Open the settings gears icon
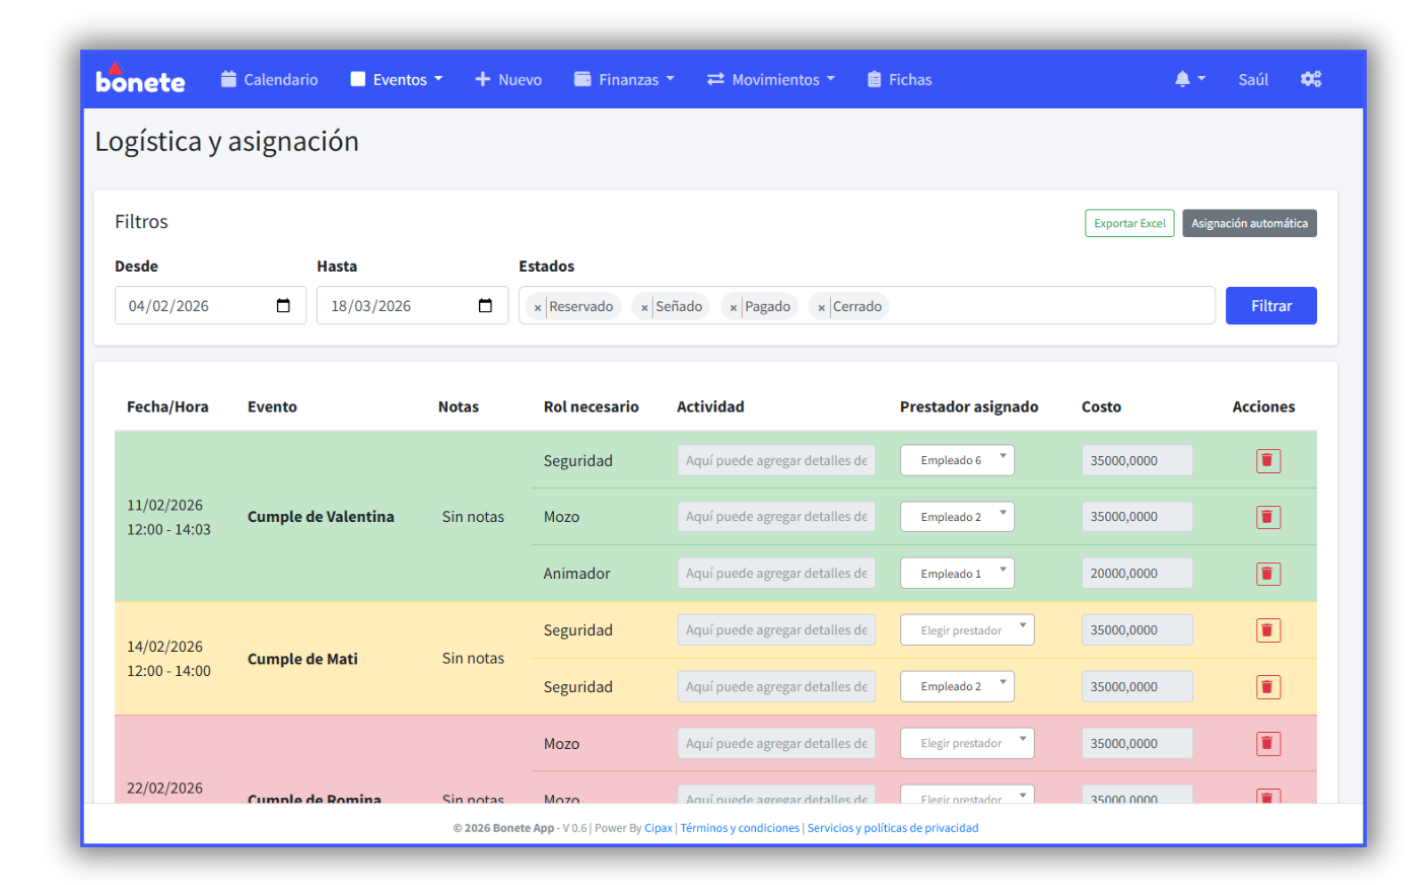This screenshot has width=1426, height=885. [1310, 80]
